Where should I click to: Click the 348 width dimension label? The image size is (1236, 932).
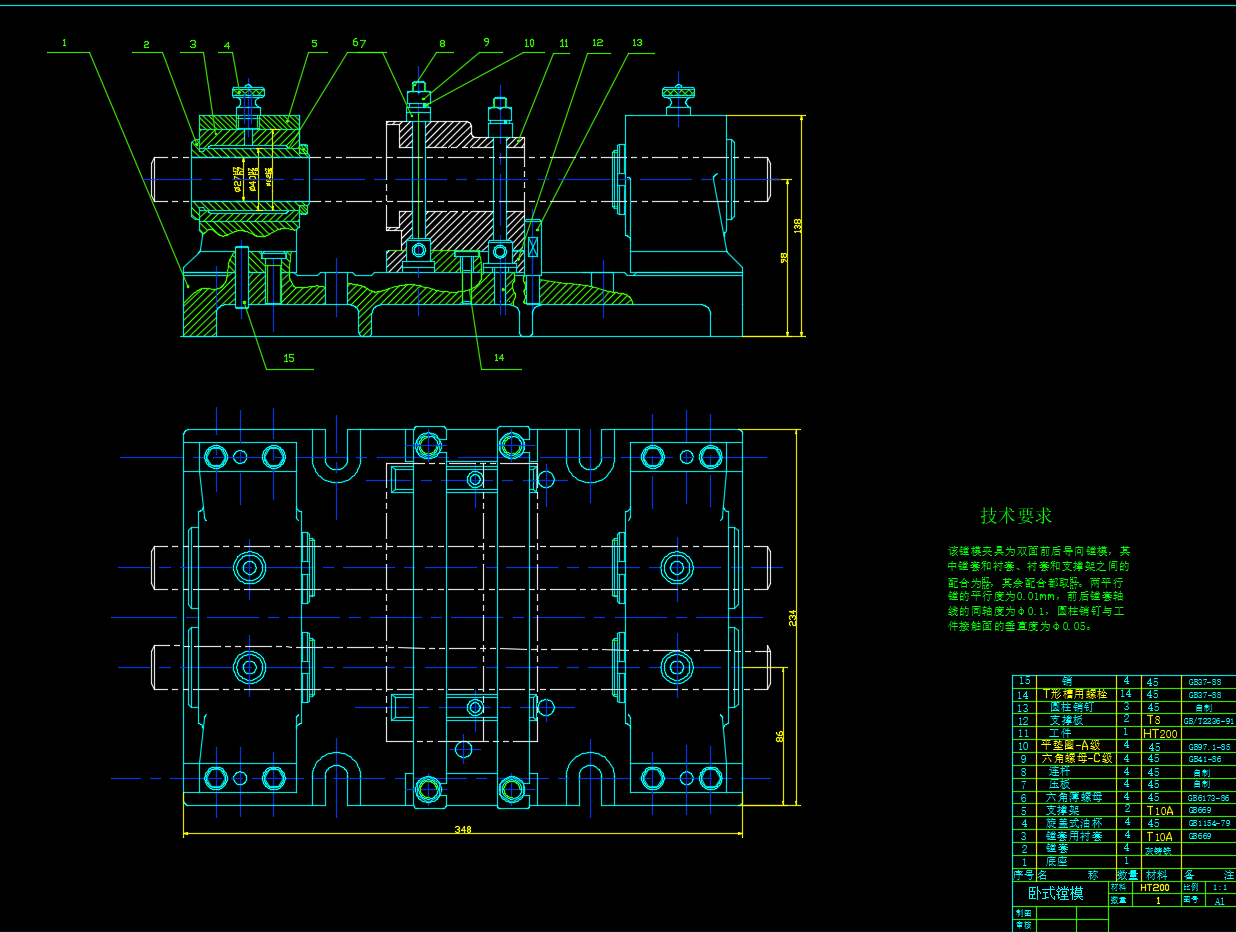click(463, 829)
